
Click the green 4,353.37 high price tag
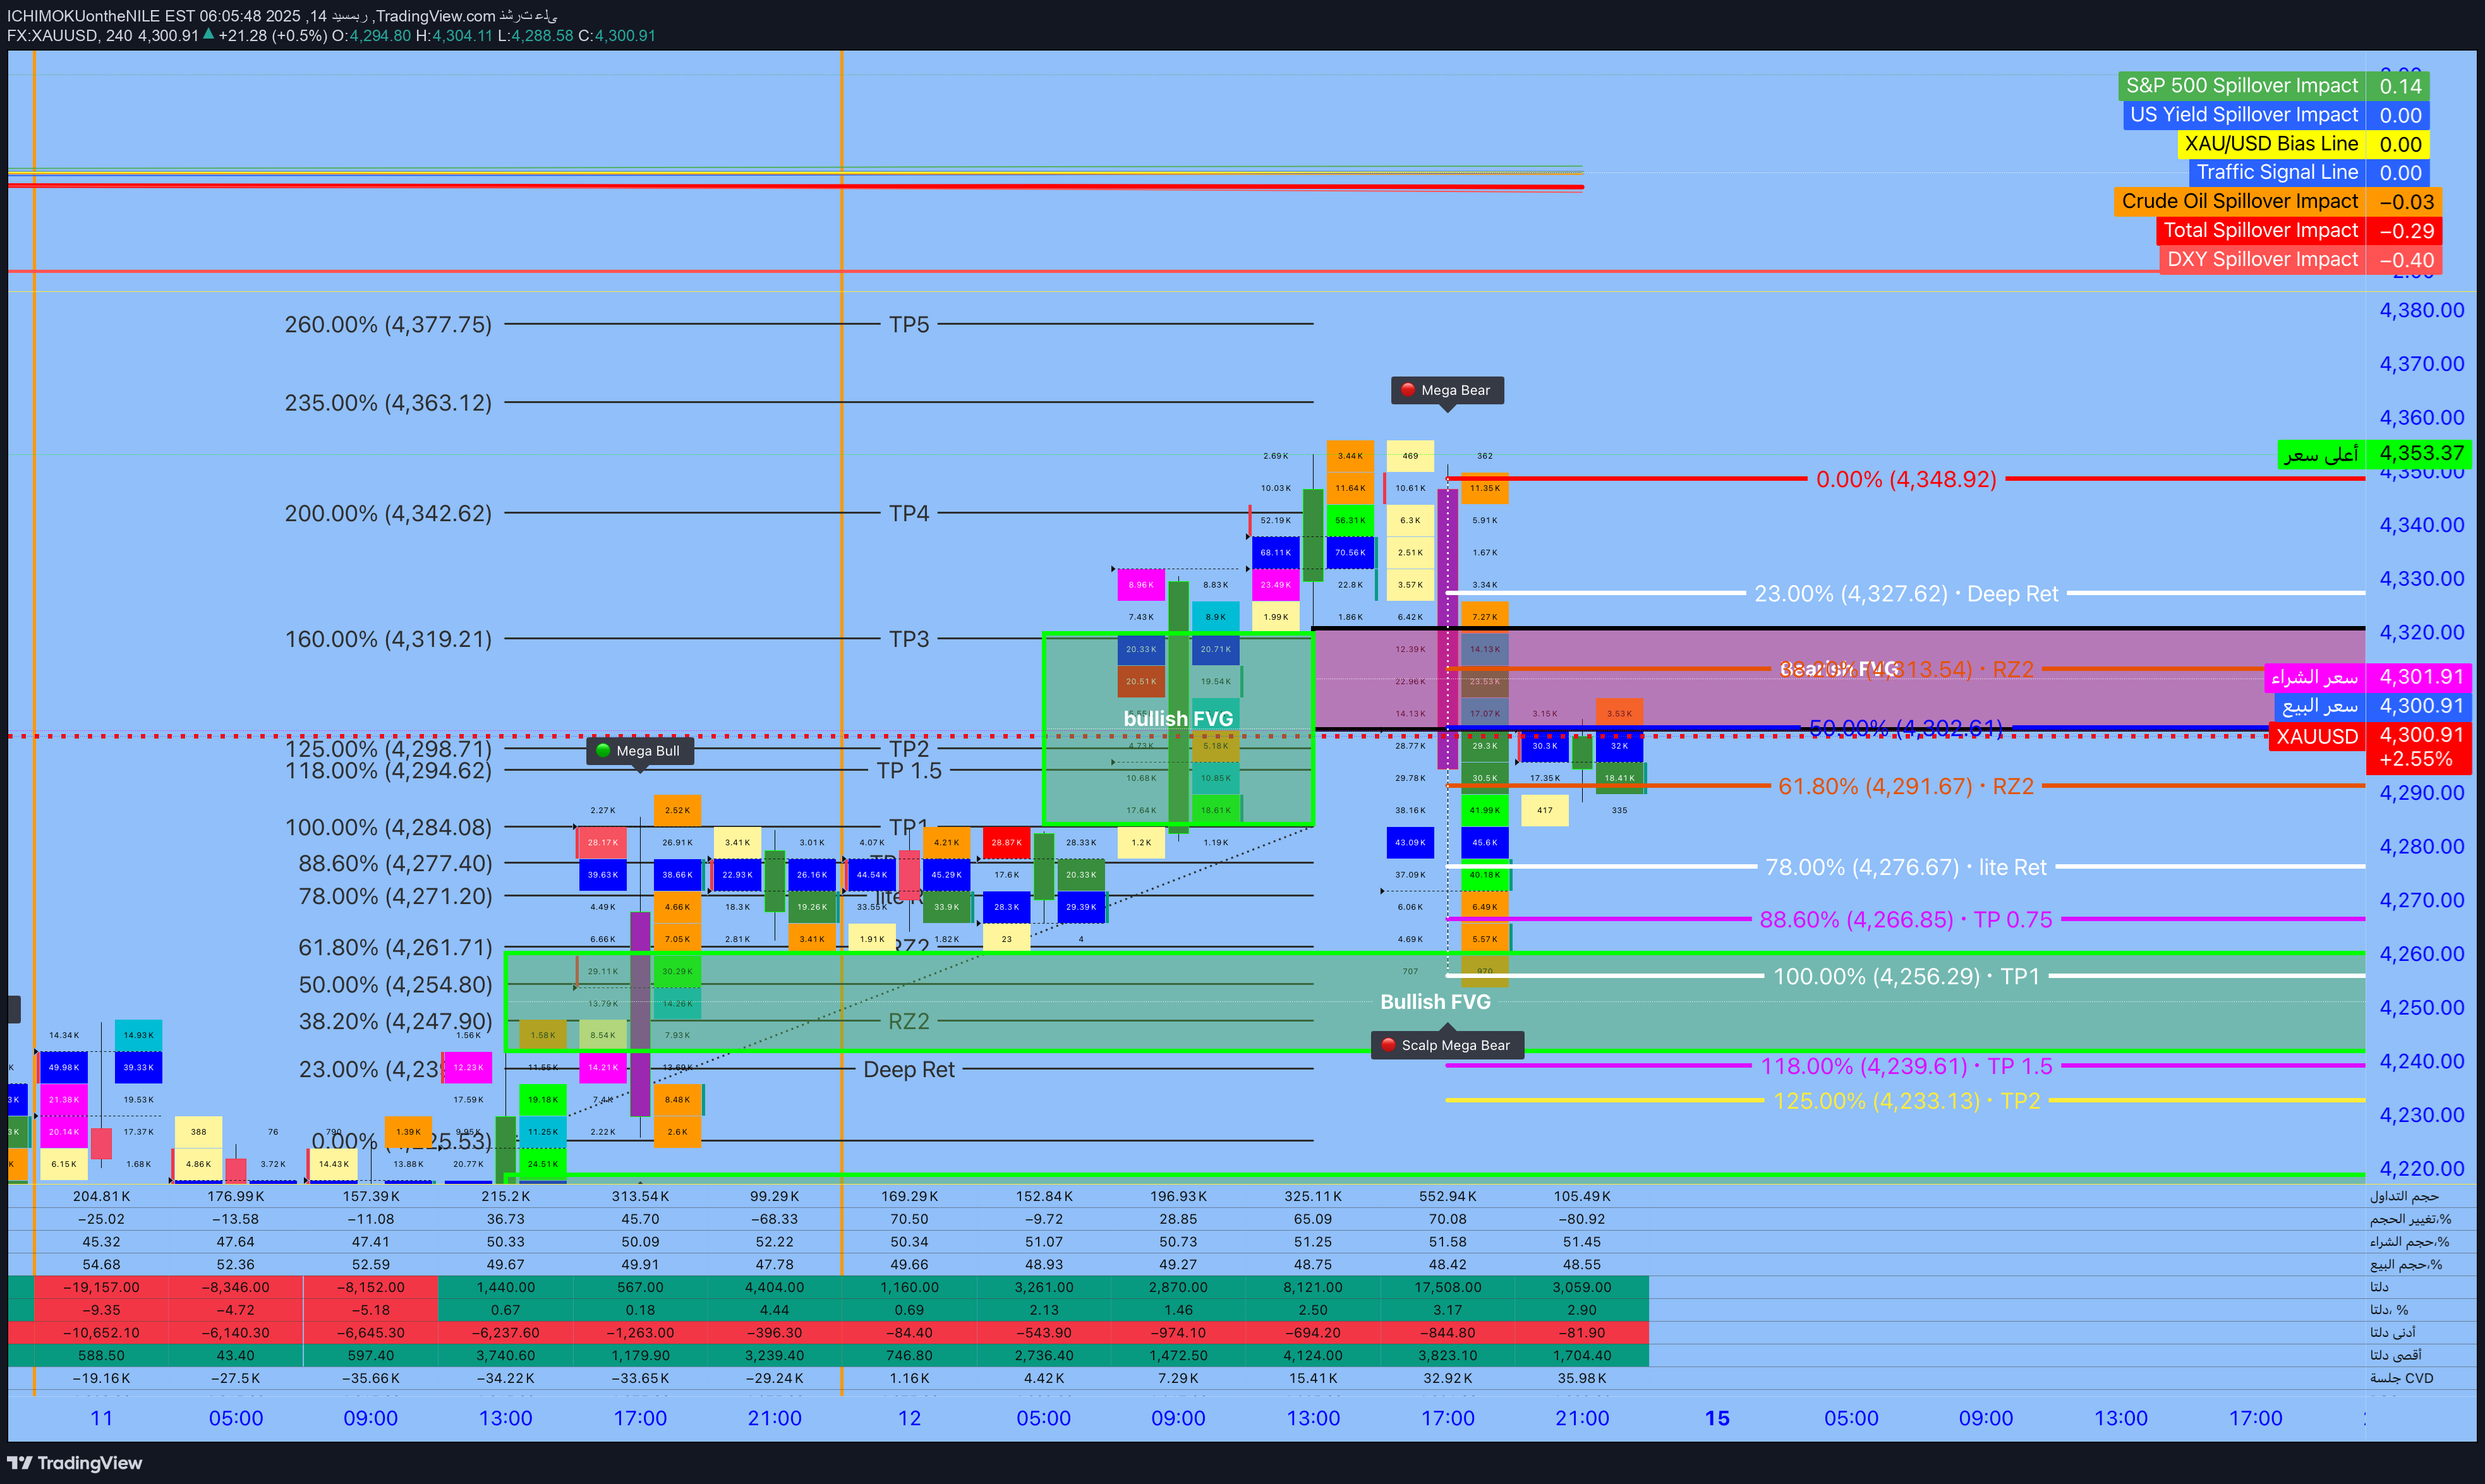click(x=2420, y=454)
